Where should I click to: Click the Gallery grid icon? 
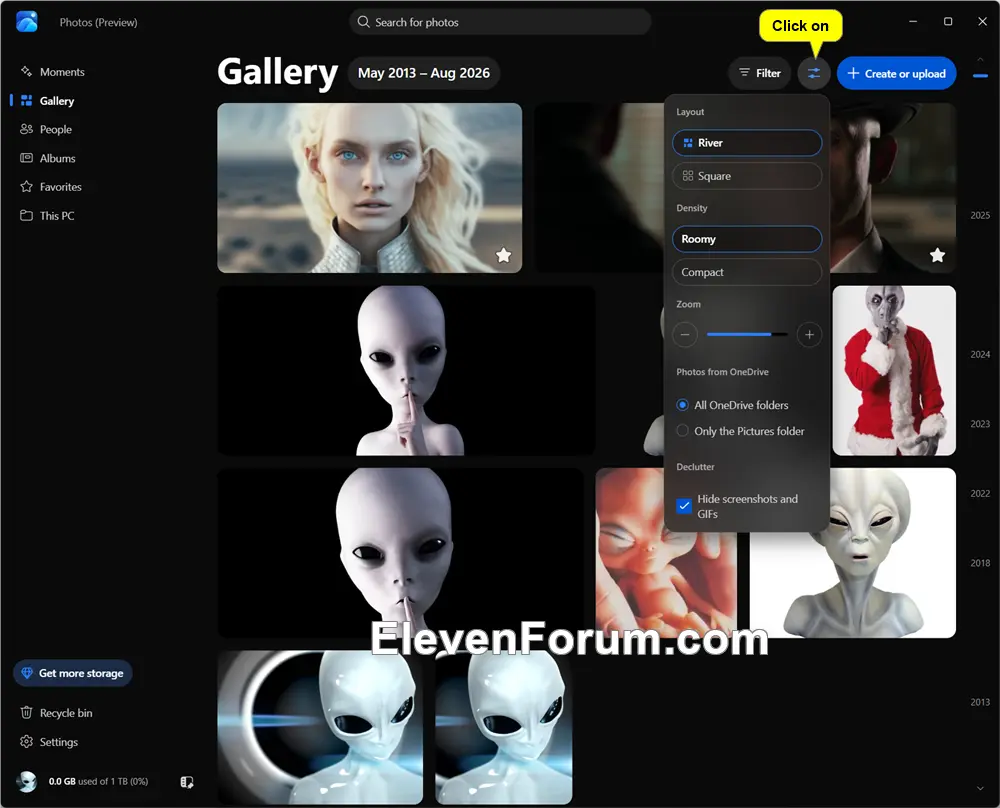click(x=26, y=101)
